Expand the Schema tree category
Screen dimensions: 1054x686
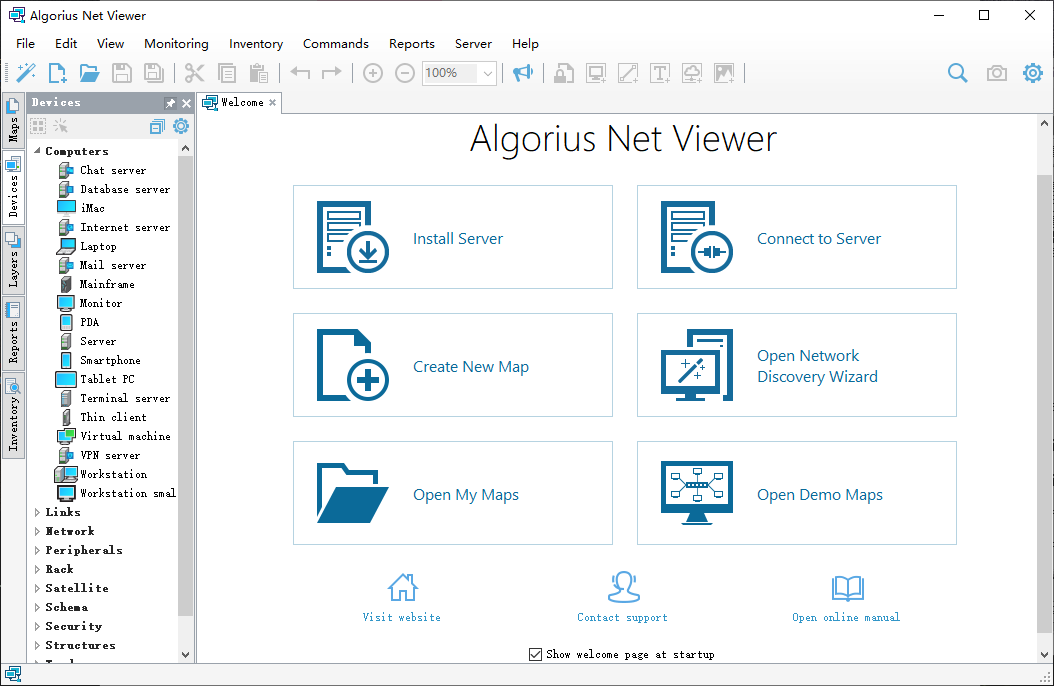pyautogui.click(x=37, y=607)
